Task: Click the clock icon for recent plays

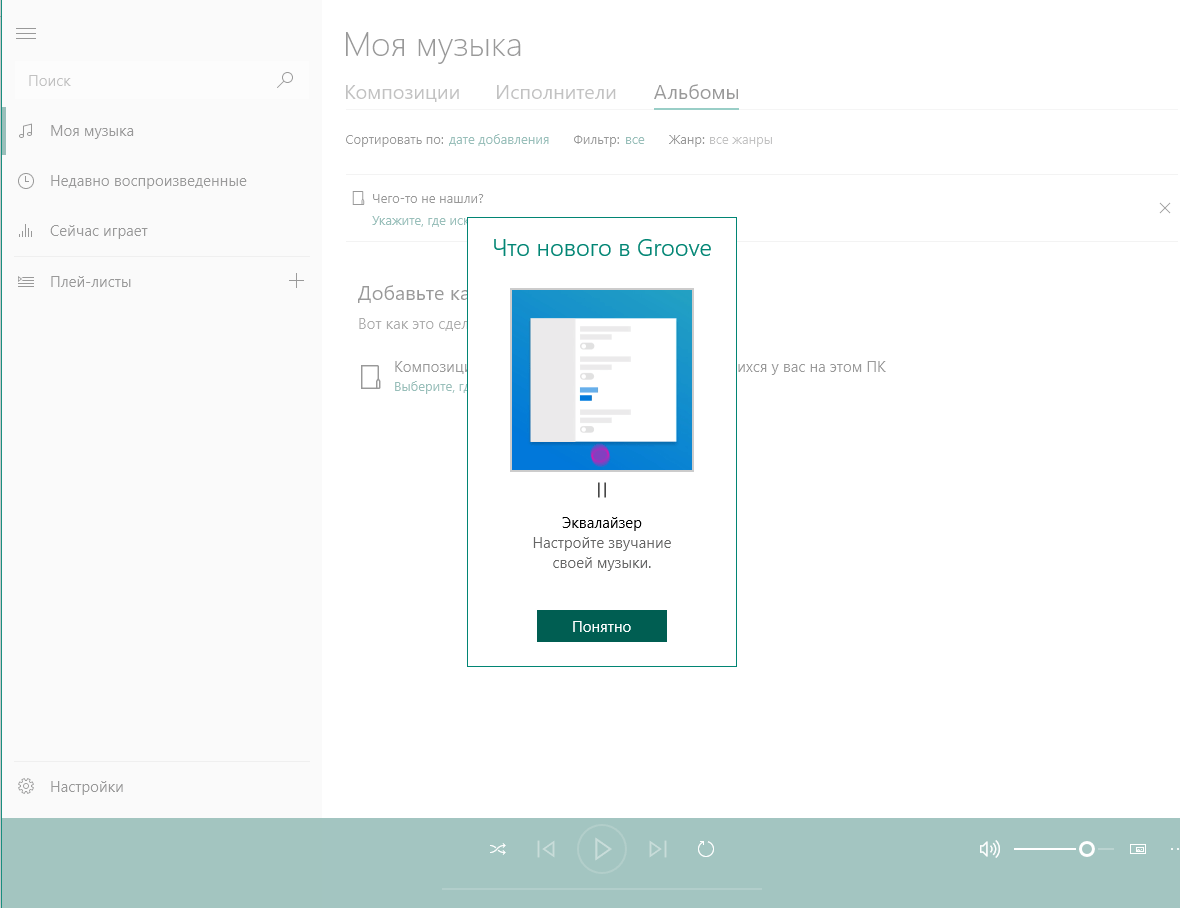Action: (x=26, y=181)
